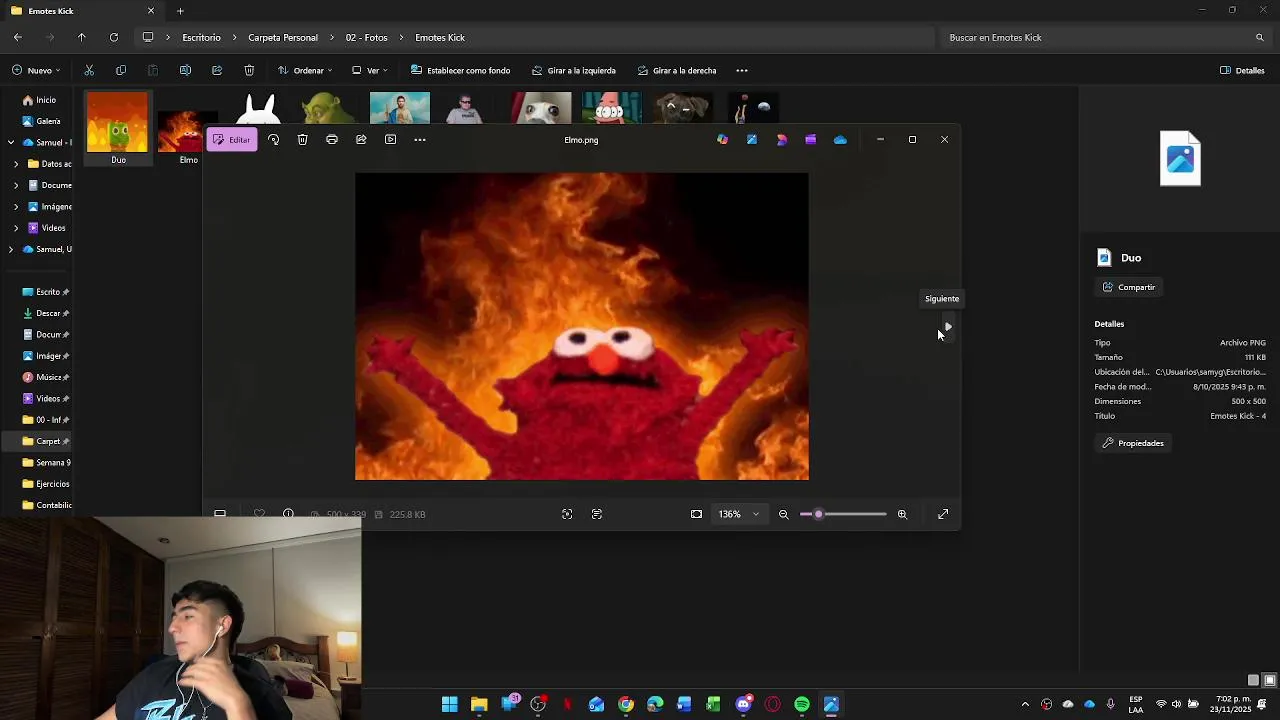Select Semana 9 folder in sidebar
This screenshot has height=720, width=1280.
pos(46,463)
